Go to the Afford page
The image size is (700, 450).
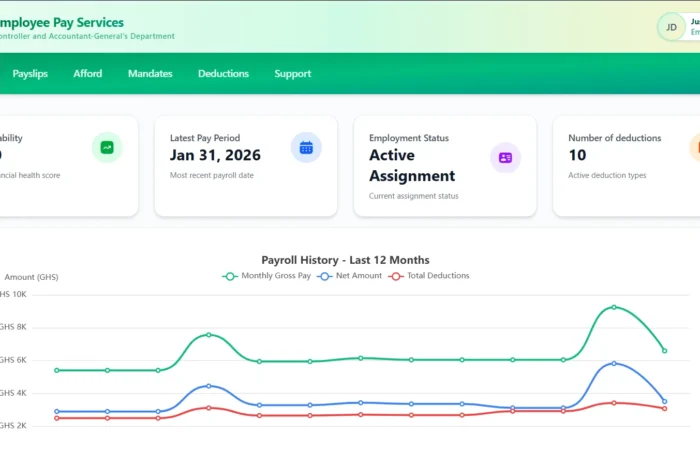click(88, 73)
